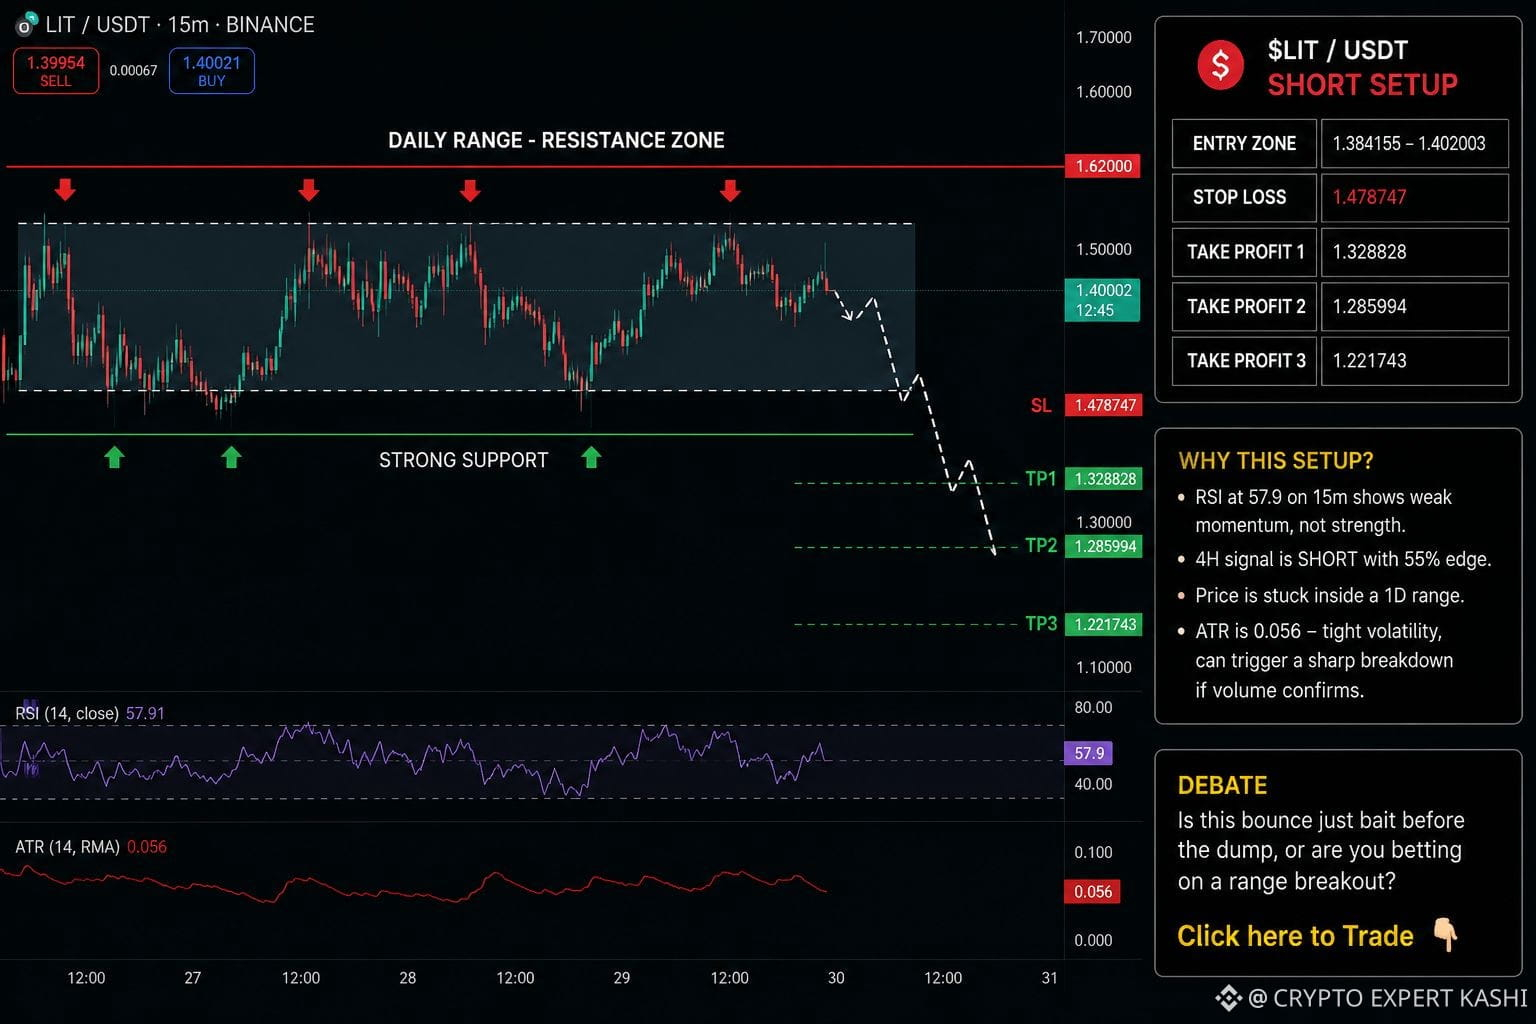Viewport: 1536px width, 1024px height.
Task: Click the 1.285994 value in the setup table
Action: pos(1369,306)
